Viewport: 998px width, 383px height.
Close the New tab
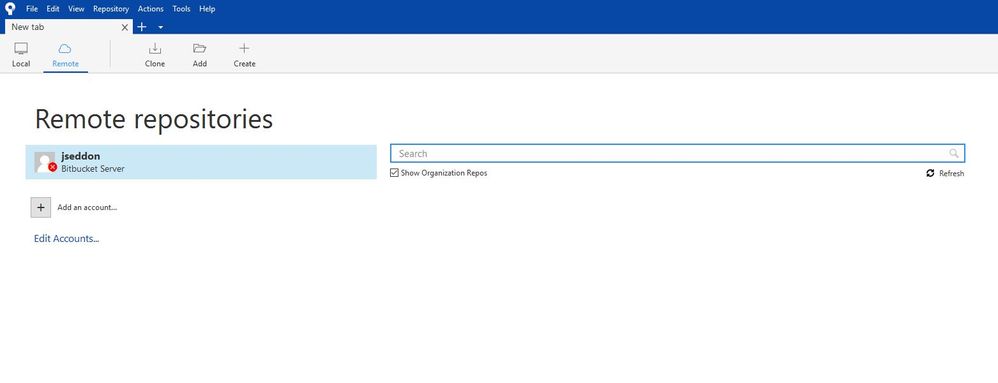[x=125, y=27]
